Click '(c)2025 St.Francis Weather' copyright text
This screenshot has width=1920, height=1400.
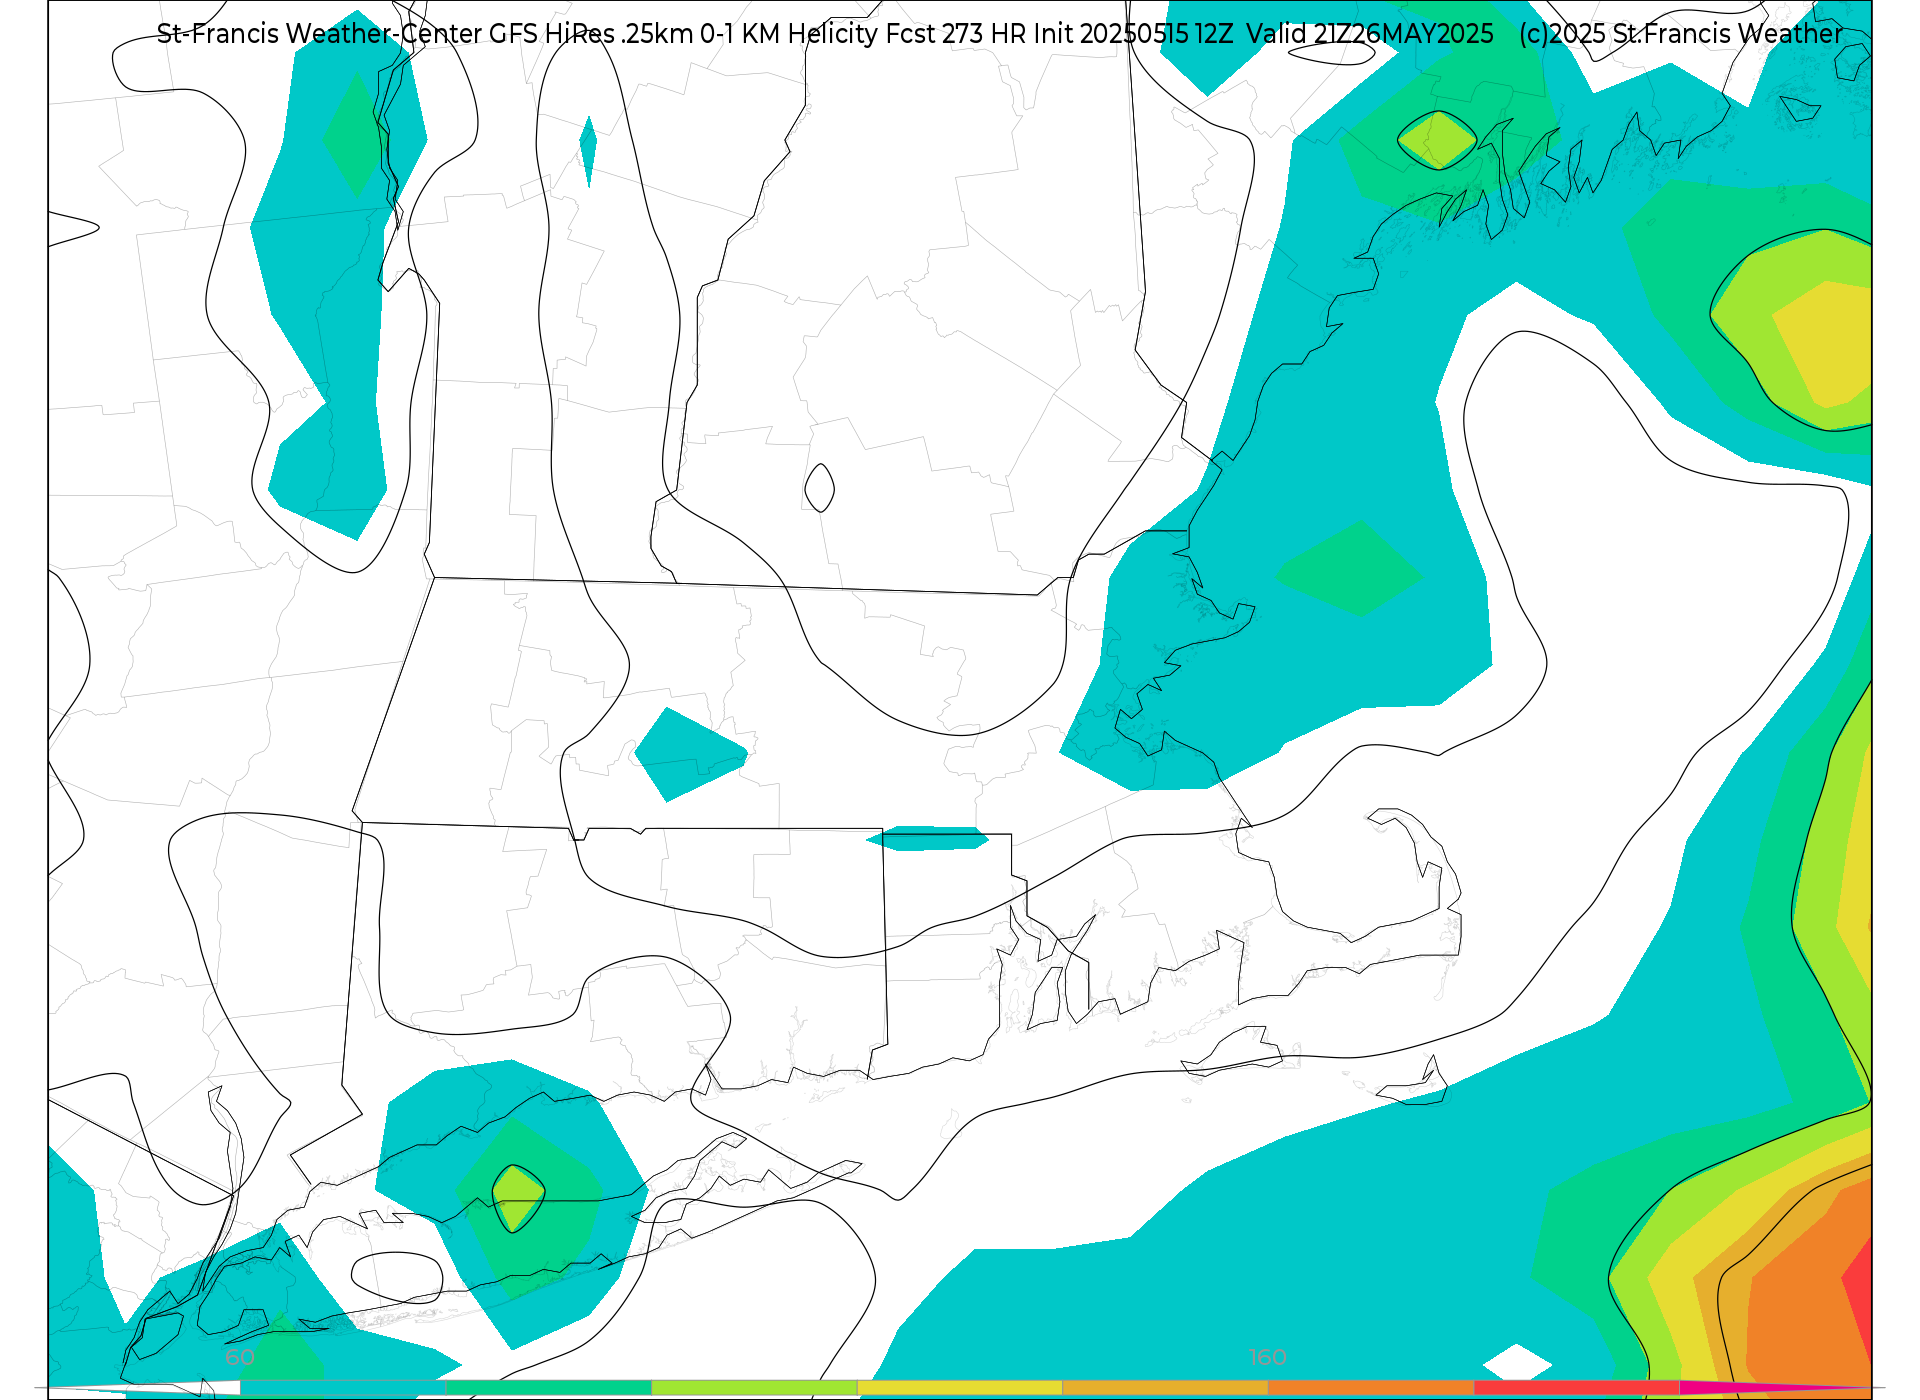pos(1681,34)
